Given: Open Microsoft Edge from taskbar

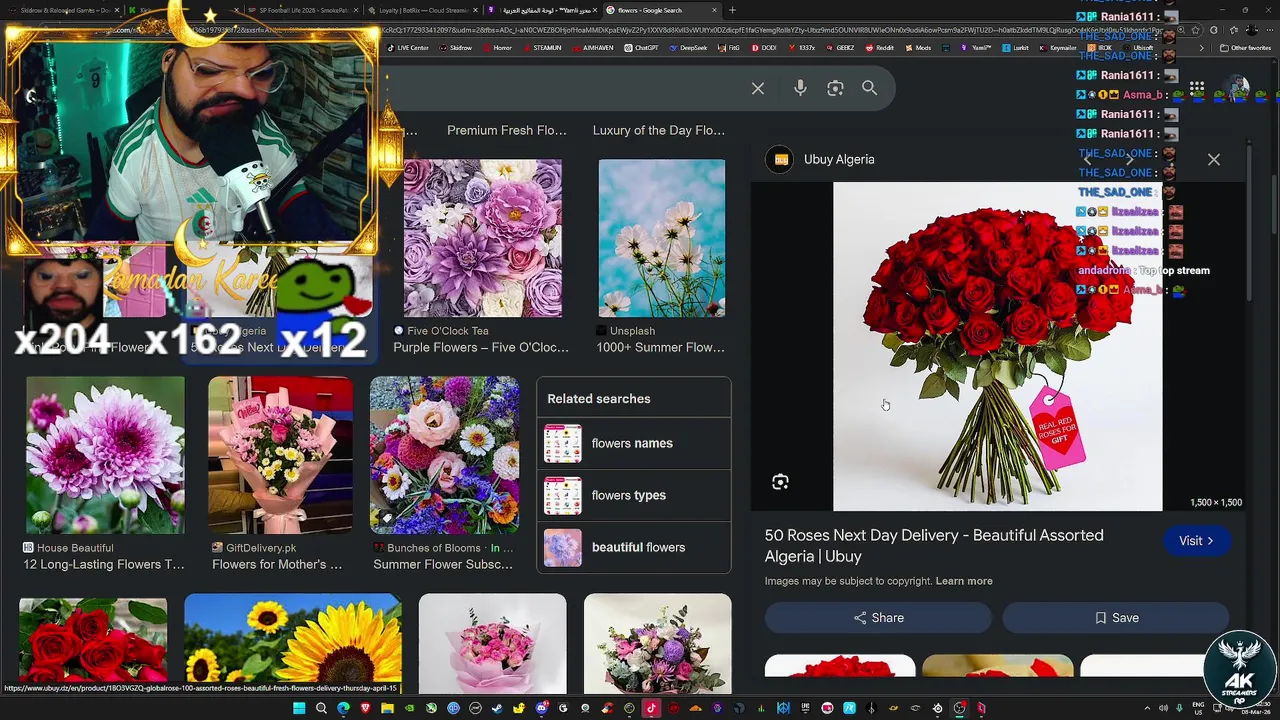Looking at the screenshot, I should pyautogui.click(x=343, y=708).
